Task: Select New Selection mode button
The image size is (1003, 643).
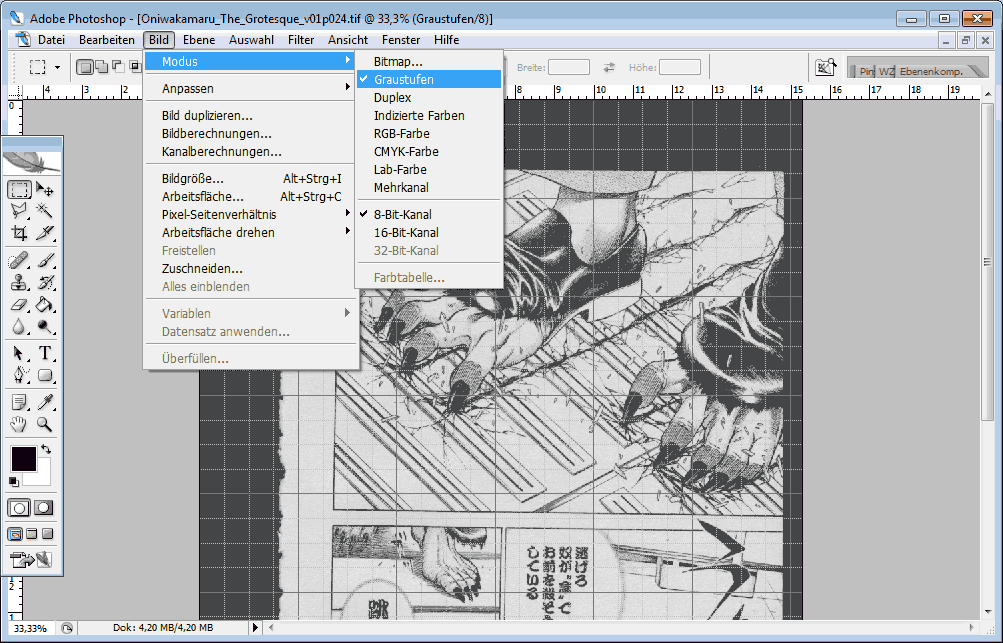Action: pos(84,67)
